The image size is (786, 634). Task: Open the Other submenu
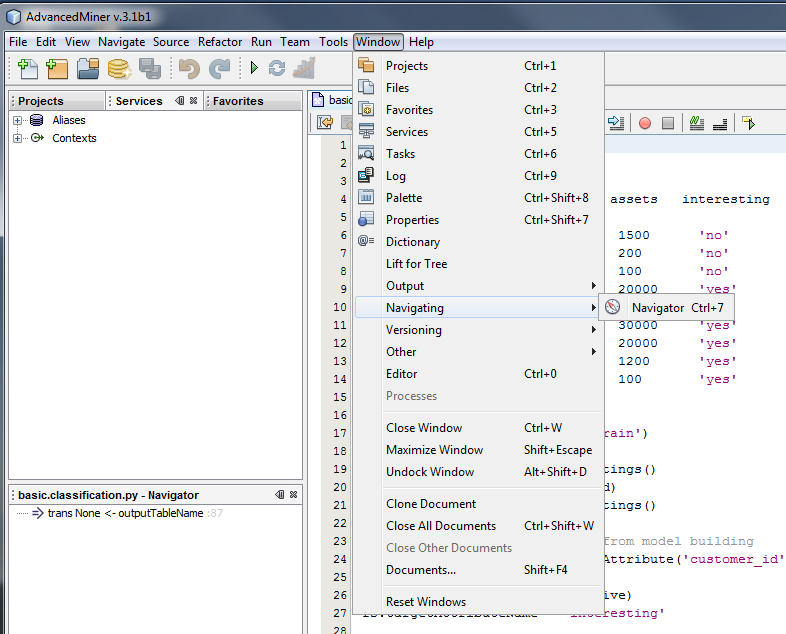[479, 352]
